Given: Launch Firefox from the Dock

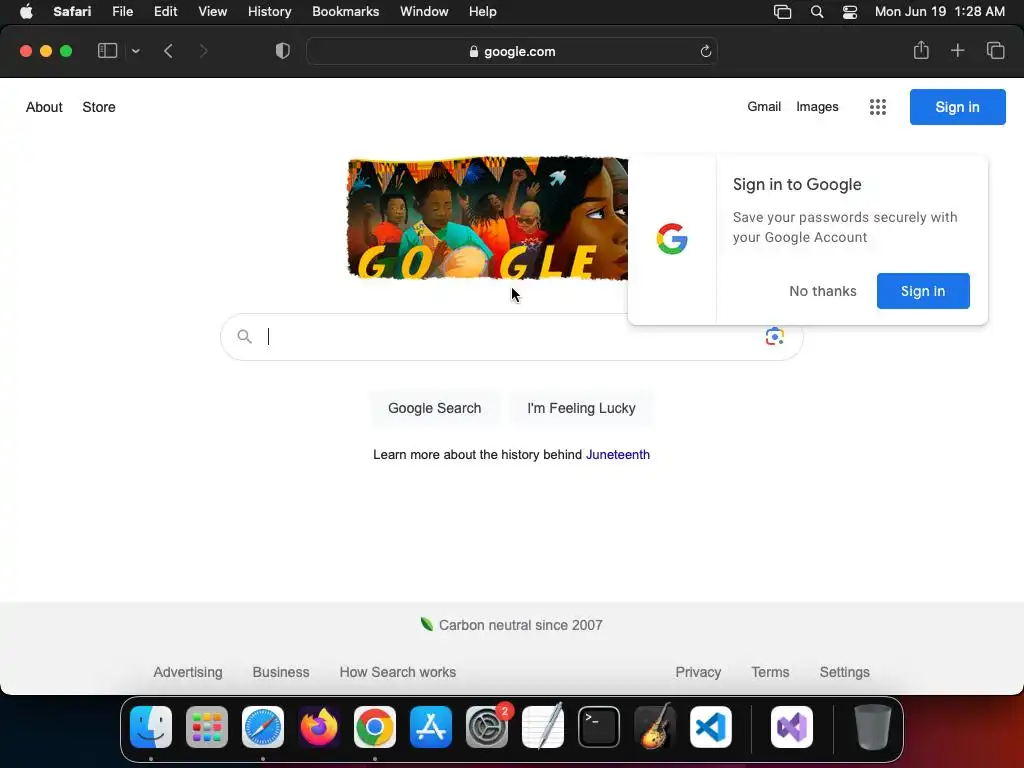Looking at the screenshot, I should click(319, 727).
